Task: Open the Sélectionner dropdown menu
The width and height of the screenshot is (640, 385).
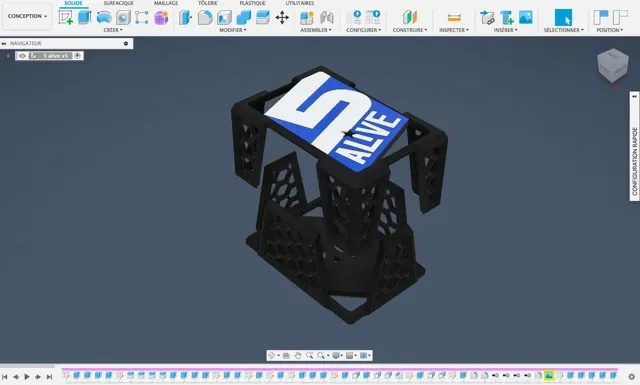Action: tap(564, 30)
